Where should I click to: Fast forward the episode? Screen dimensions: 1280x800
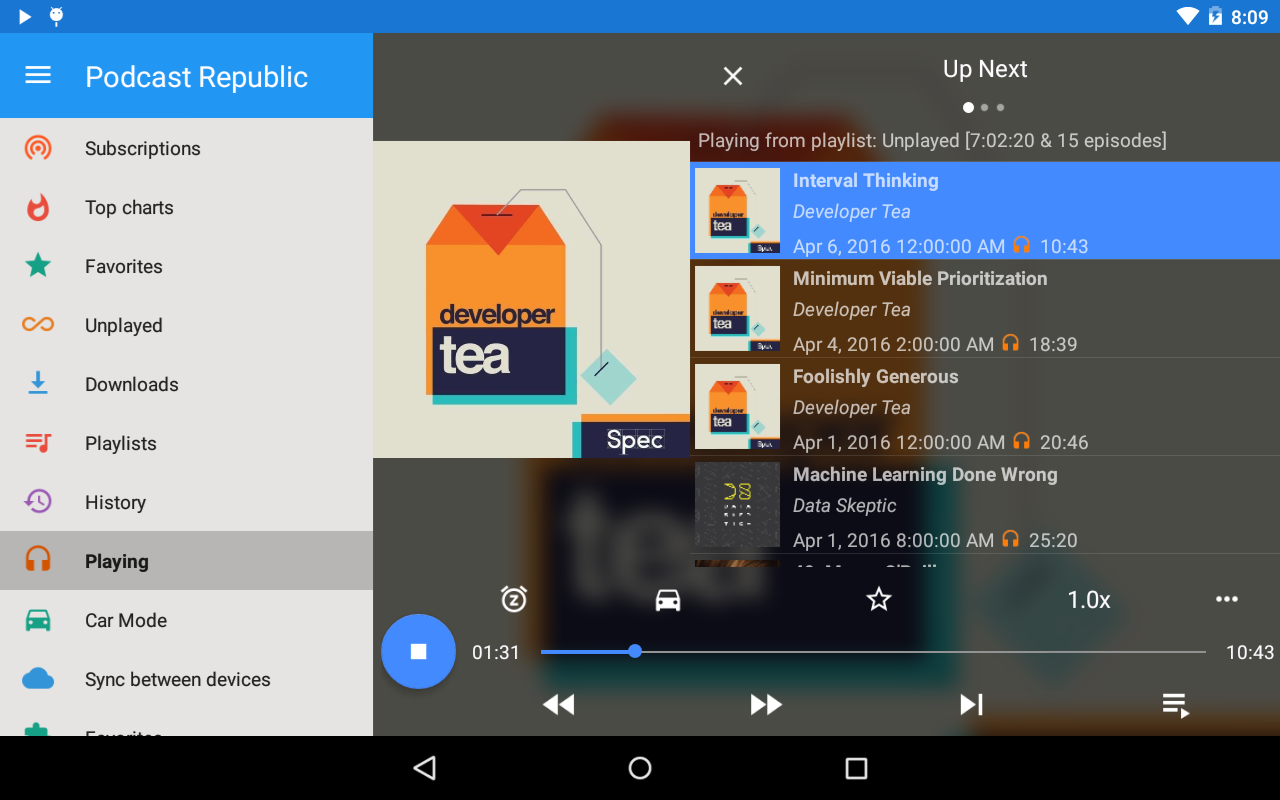click(x=766, y=705)
